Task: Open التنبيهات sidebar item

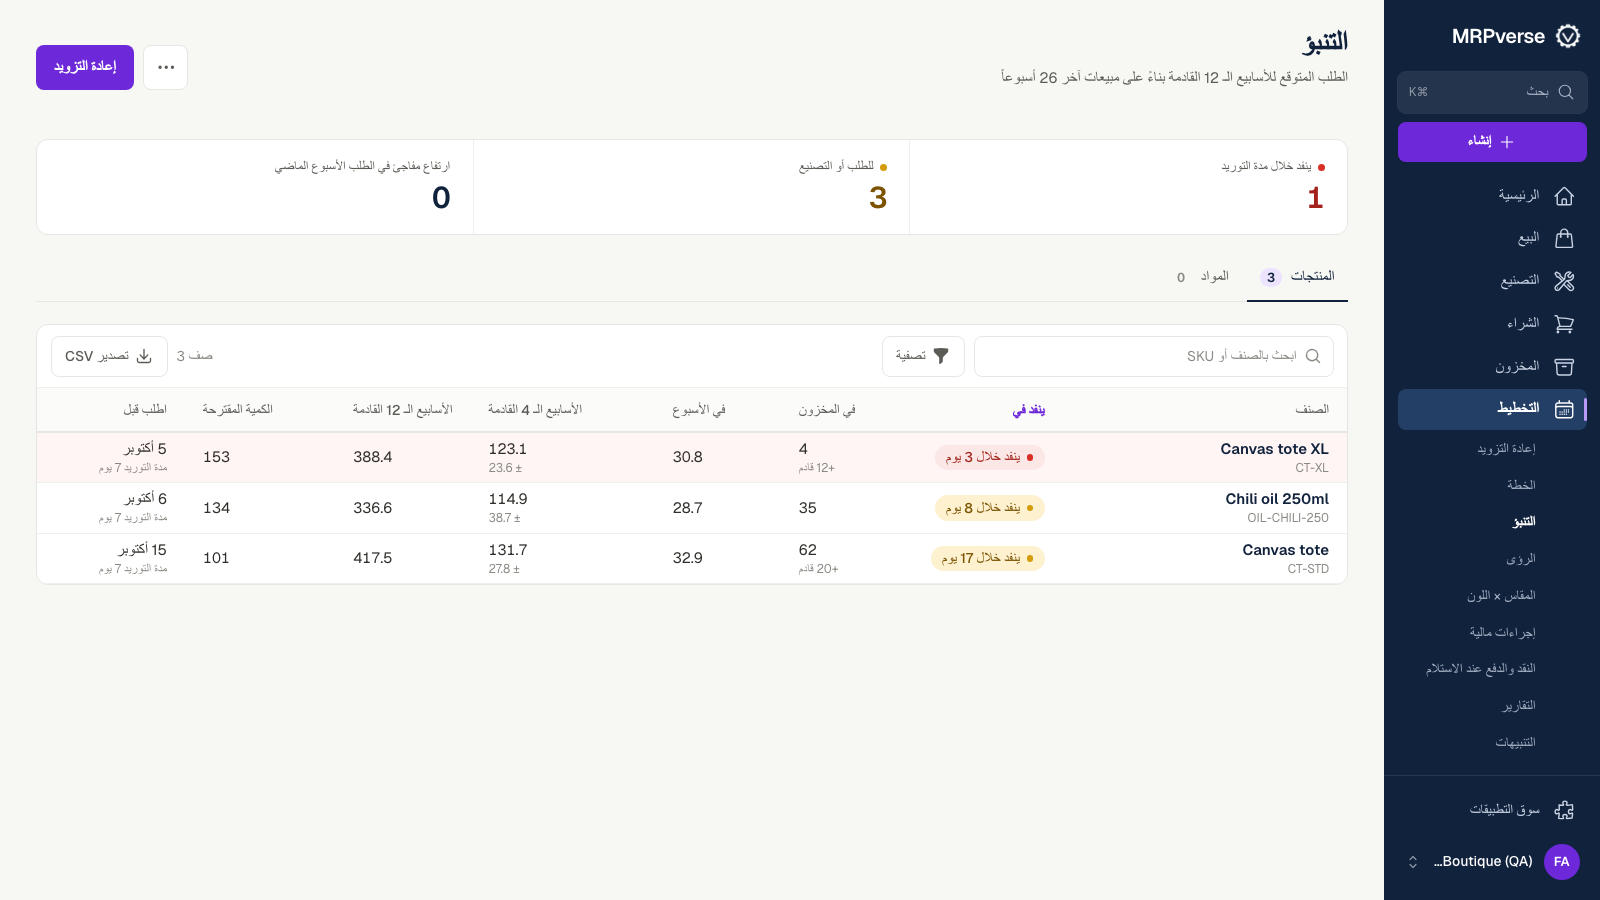Action: (1515, 743)
